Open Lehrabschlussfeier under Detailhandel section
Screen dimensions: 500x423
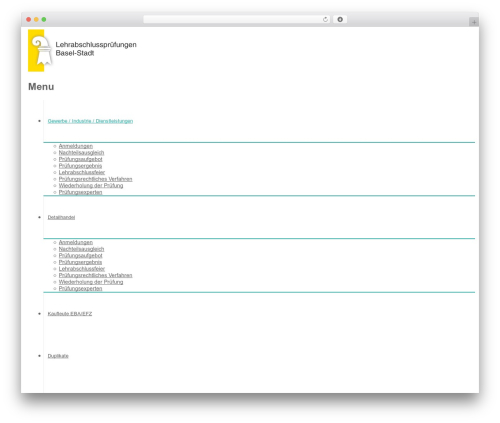point(82,269)
